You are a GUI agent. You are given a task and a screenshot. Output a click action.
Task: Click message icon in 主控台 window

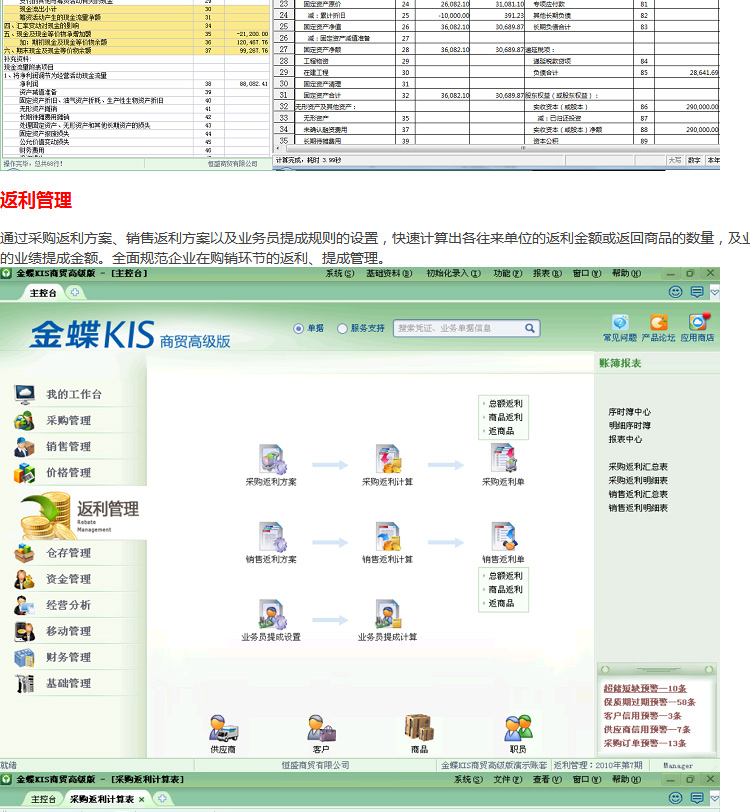697,292
